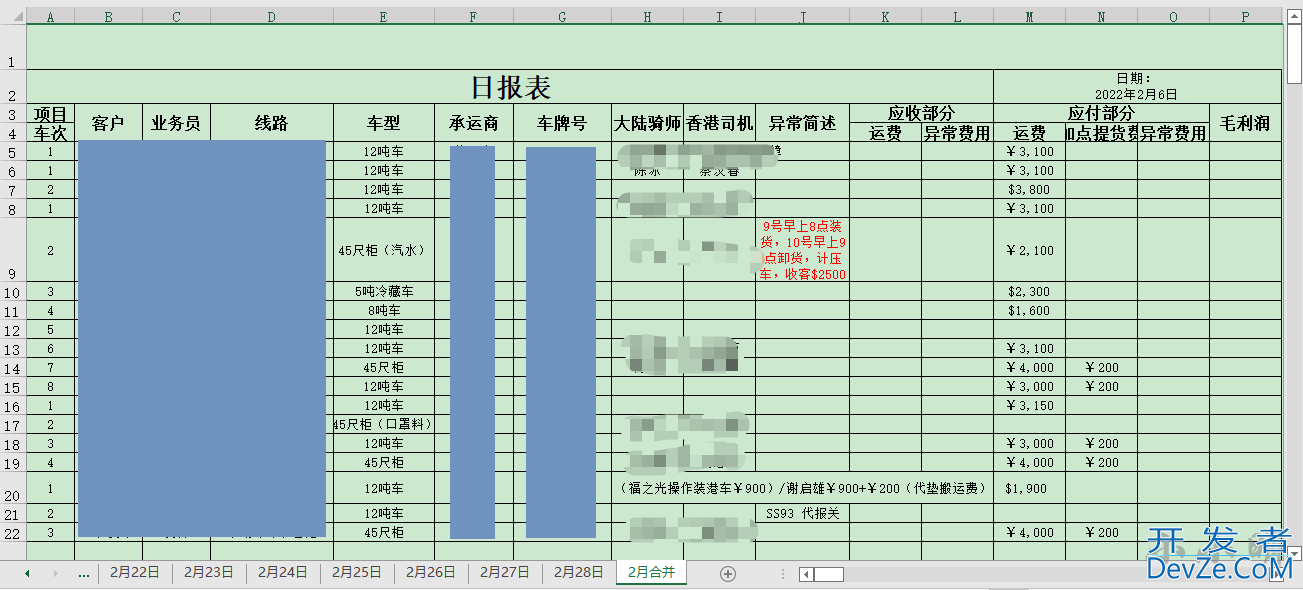Click the 车次 header cell

pyautogui.click(x=50, y=133)
